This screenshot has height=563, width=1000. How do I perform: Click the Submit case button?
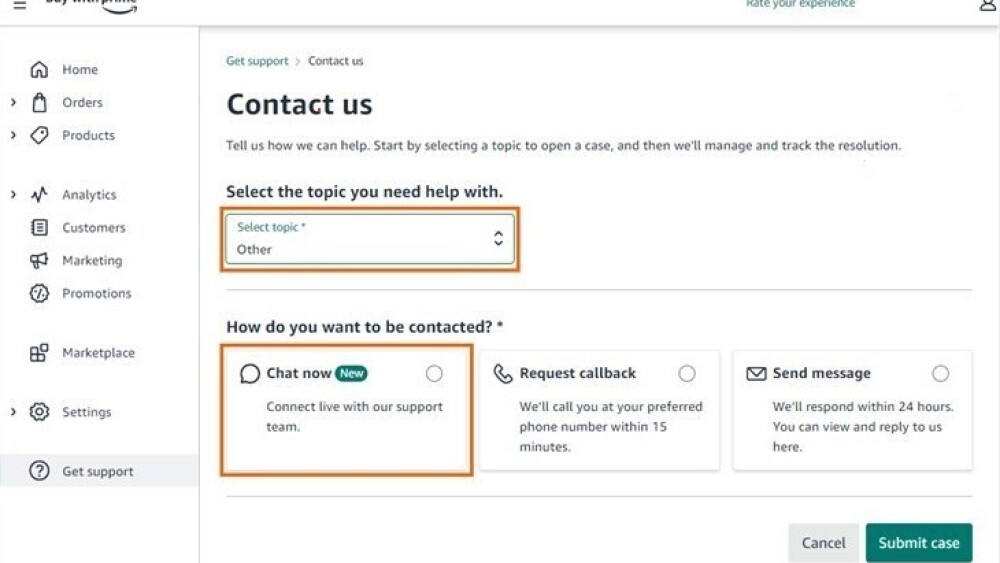coord(918,543)
